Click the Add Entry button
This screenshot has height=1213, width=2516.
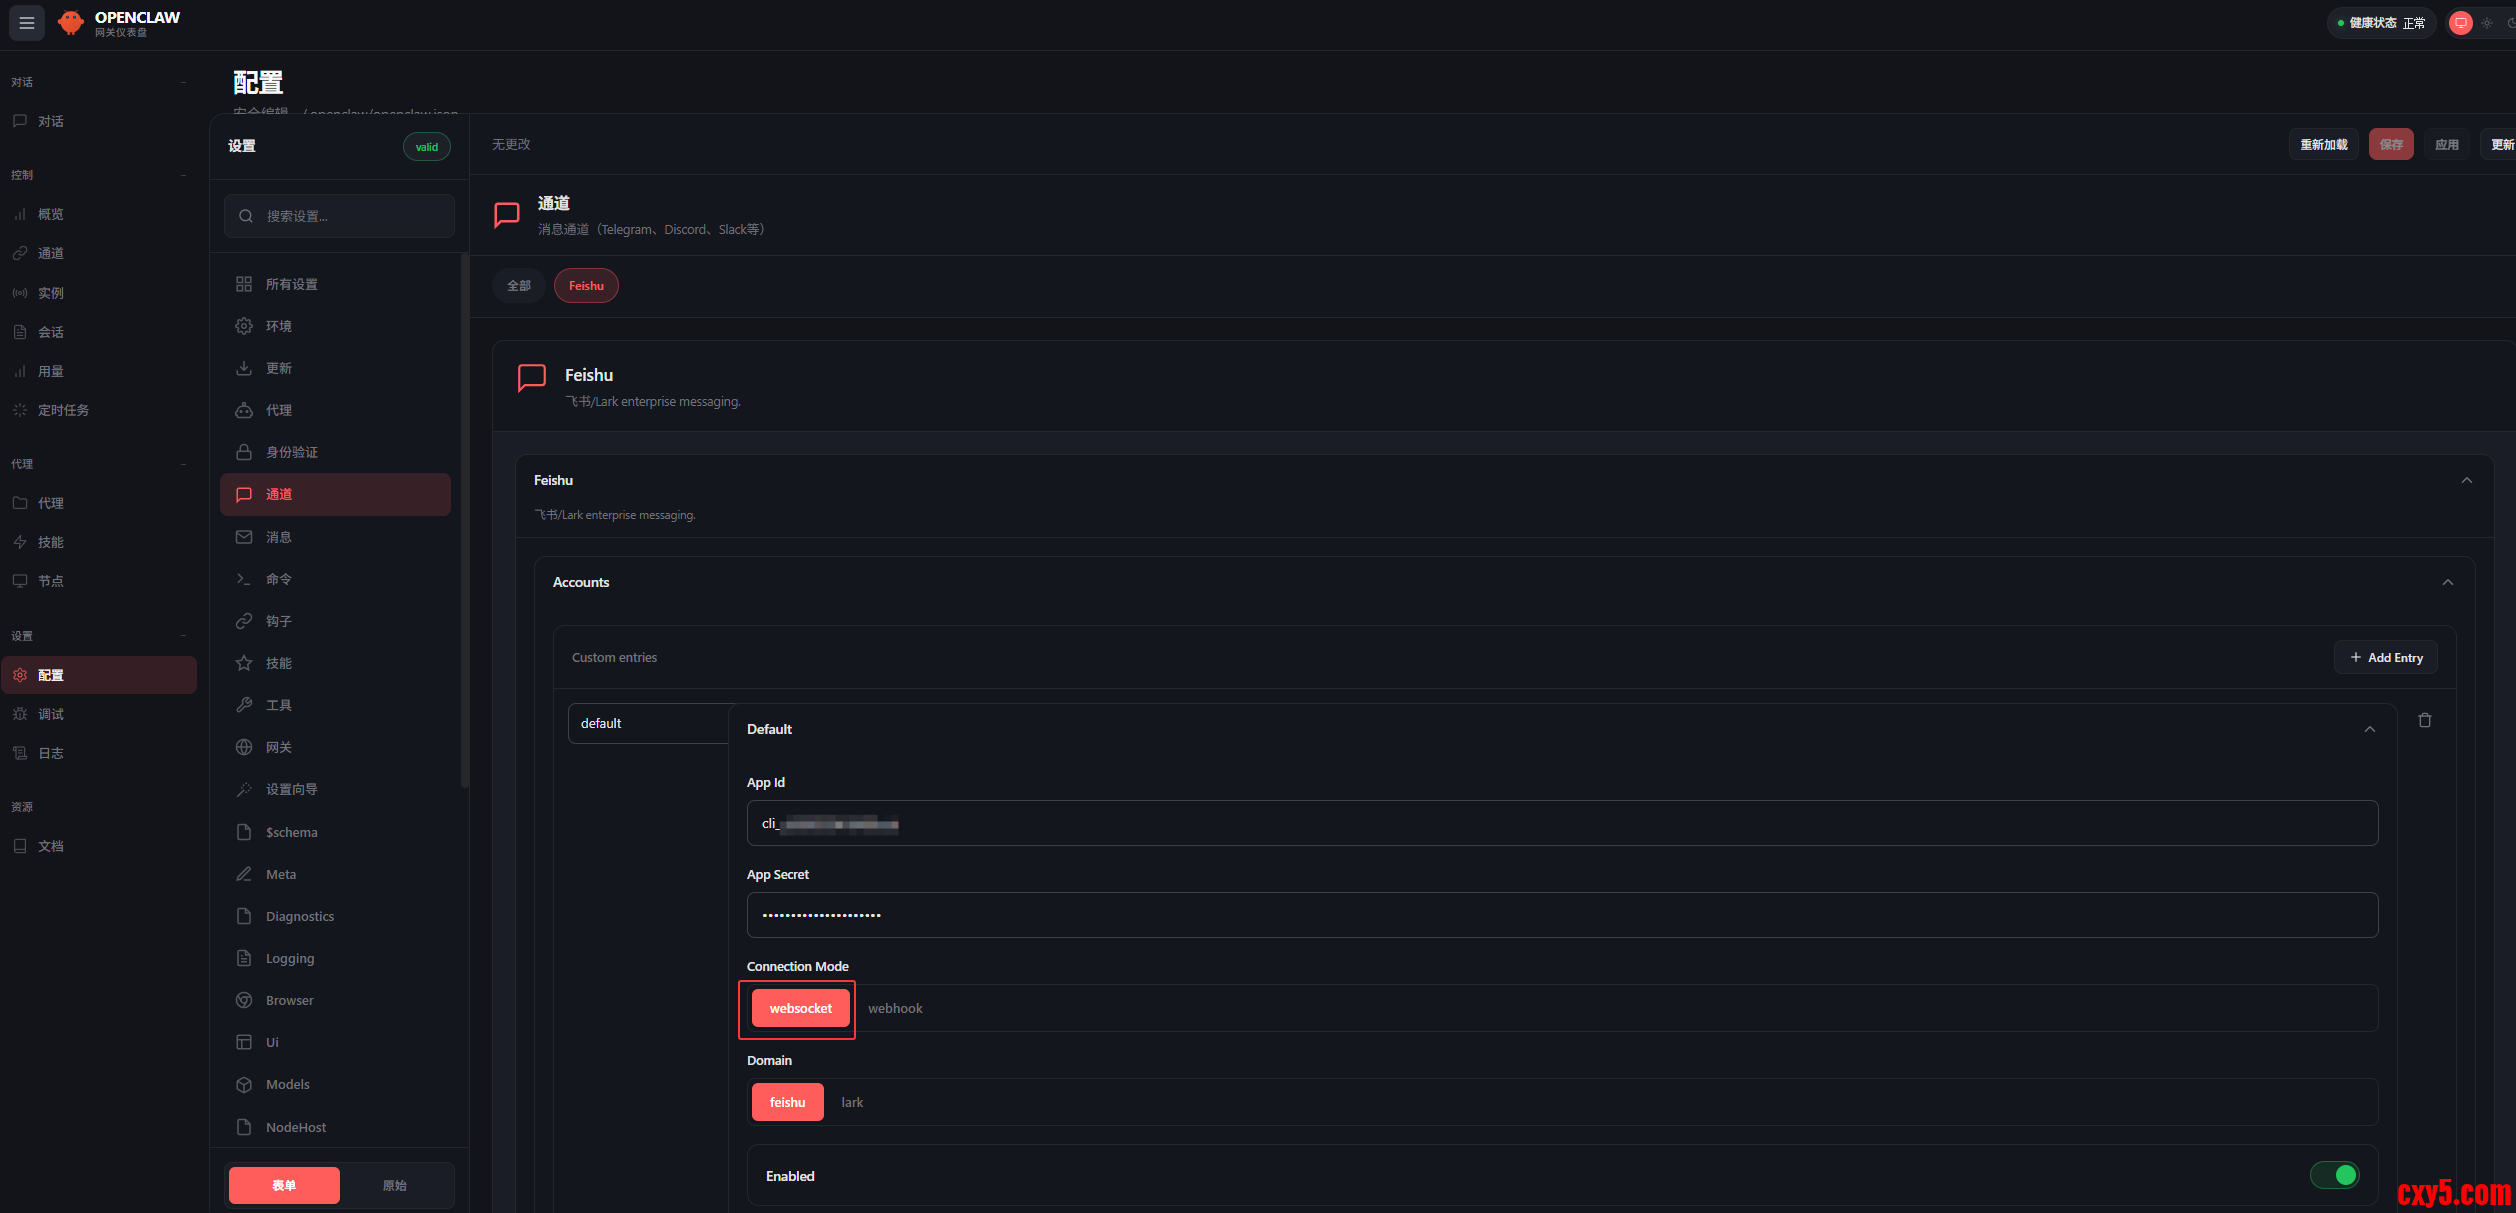(2386, 657)
